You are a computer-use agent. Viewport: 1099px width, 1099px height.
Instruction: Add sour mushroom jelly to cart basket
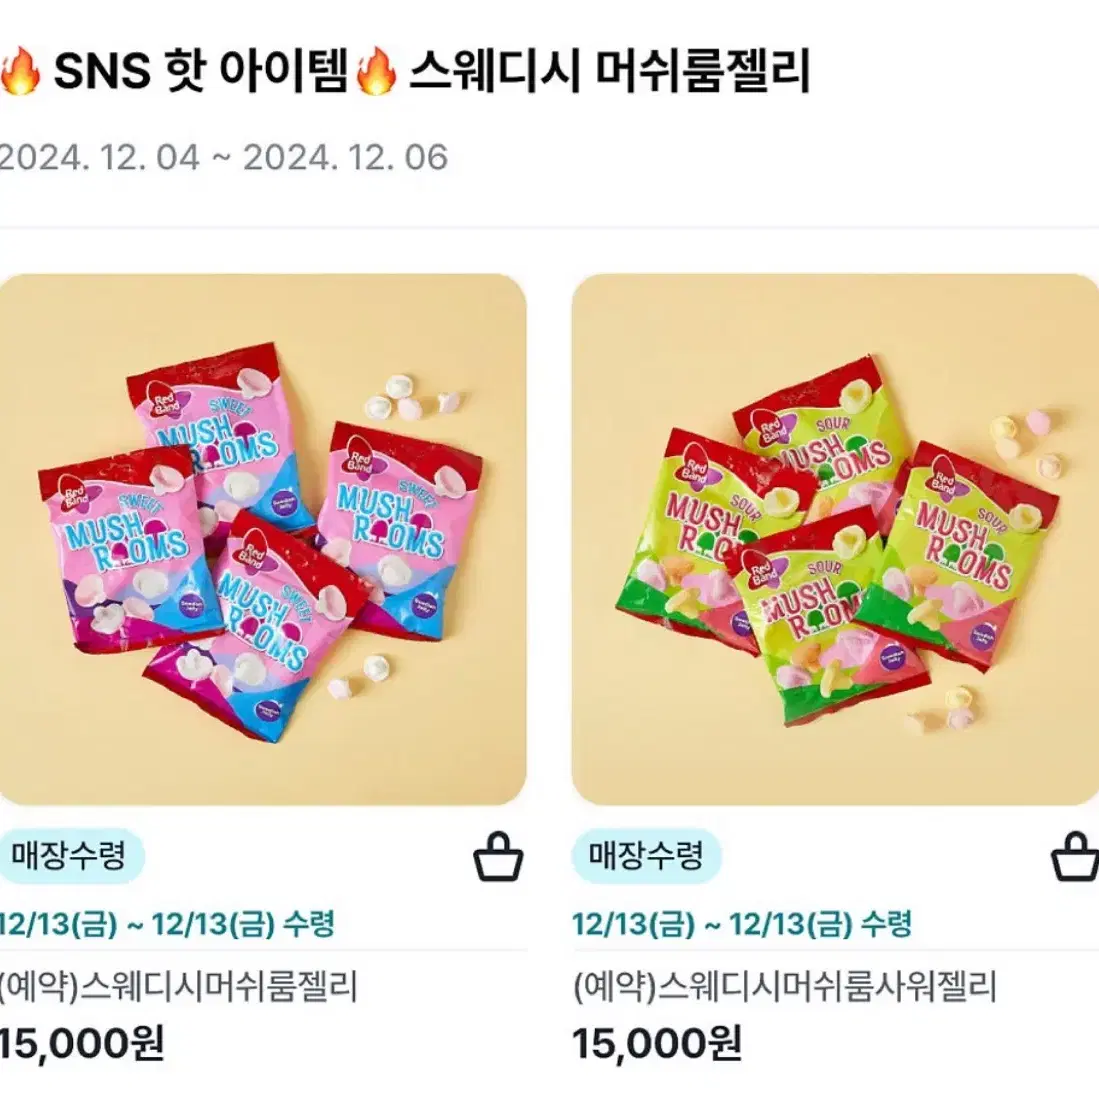(1075, 856)
